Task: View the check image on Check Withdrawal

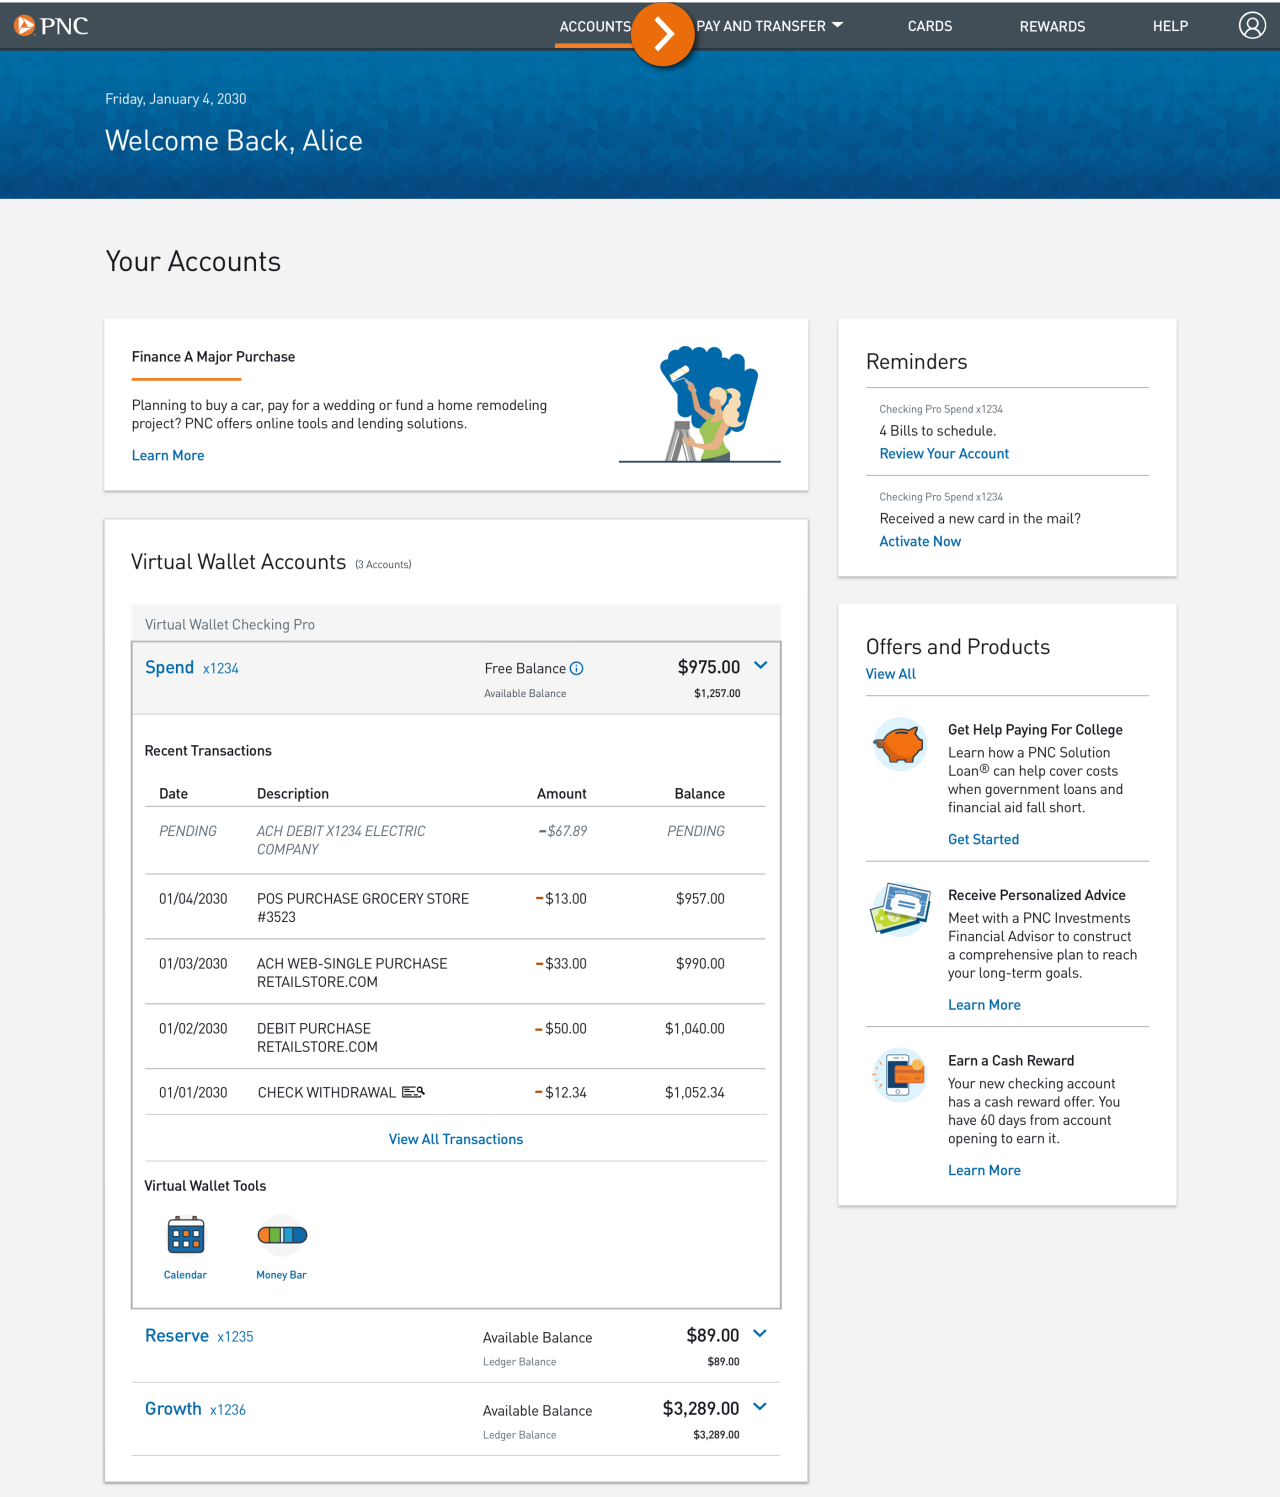Action: click(412, 1092)
